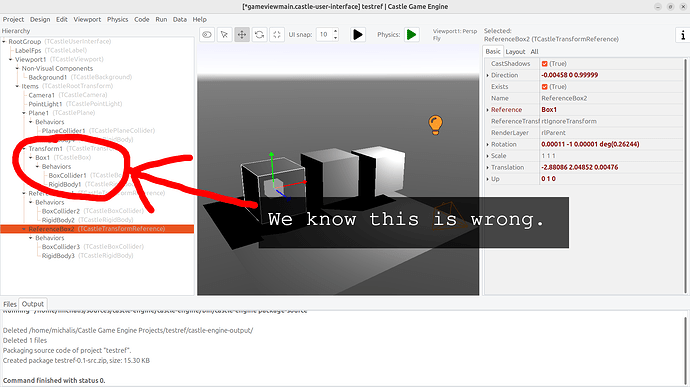
Task: Pick the scale tool in toolbar
Action: (277, 34)
